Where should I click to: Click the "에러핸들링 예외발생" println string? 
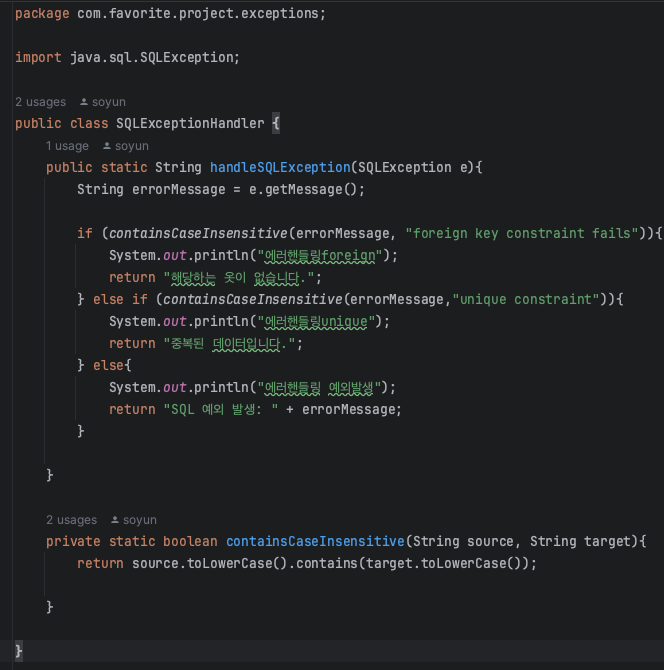pos(319,388)
